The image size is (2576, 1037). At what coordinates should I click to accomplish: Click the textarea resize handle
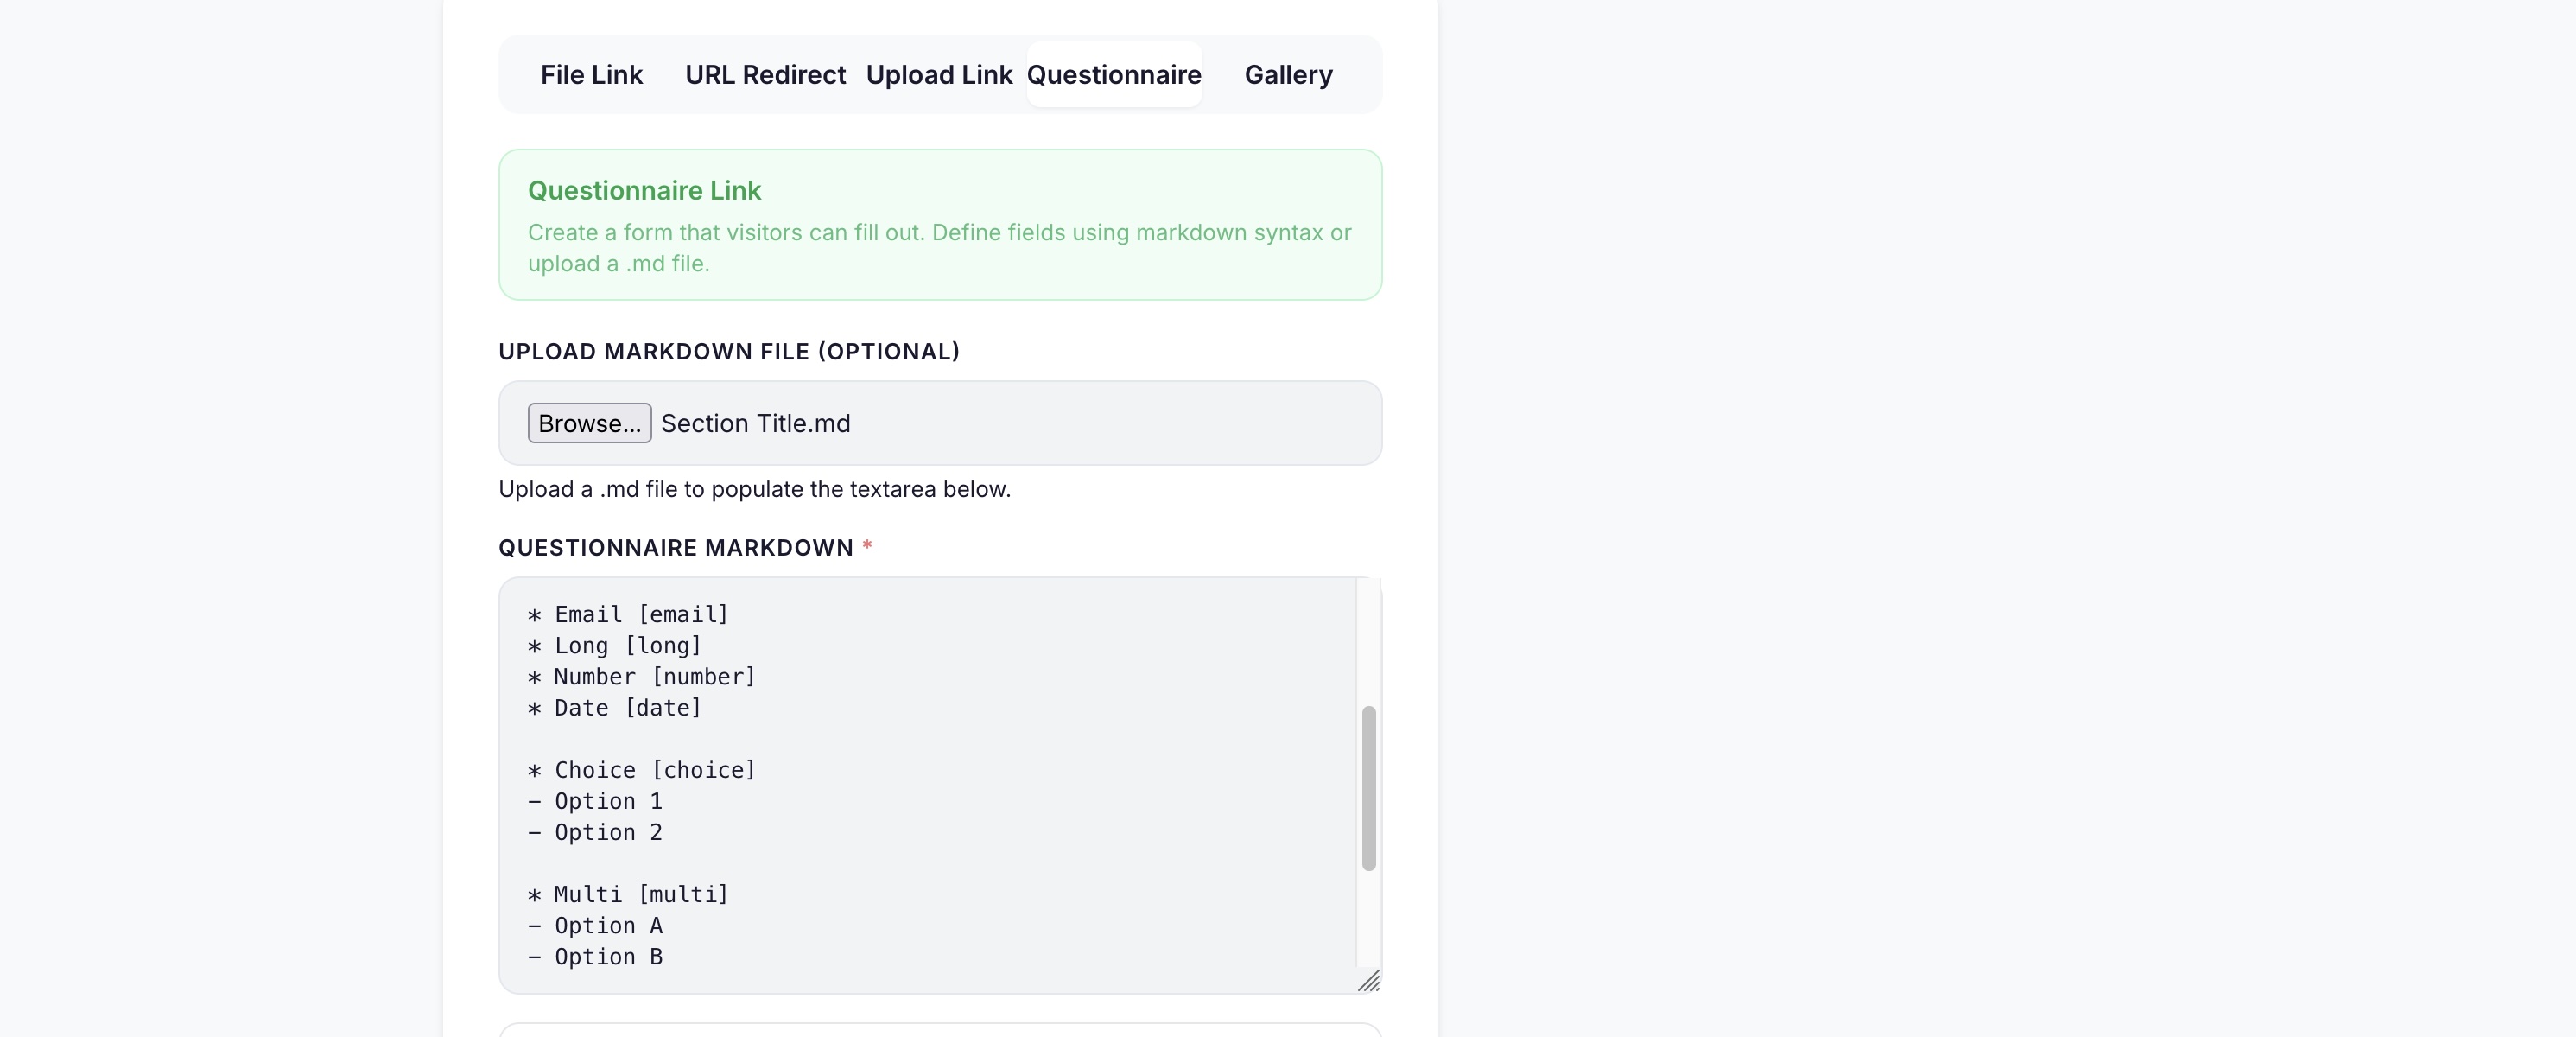[1371, 982]
